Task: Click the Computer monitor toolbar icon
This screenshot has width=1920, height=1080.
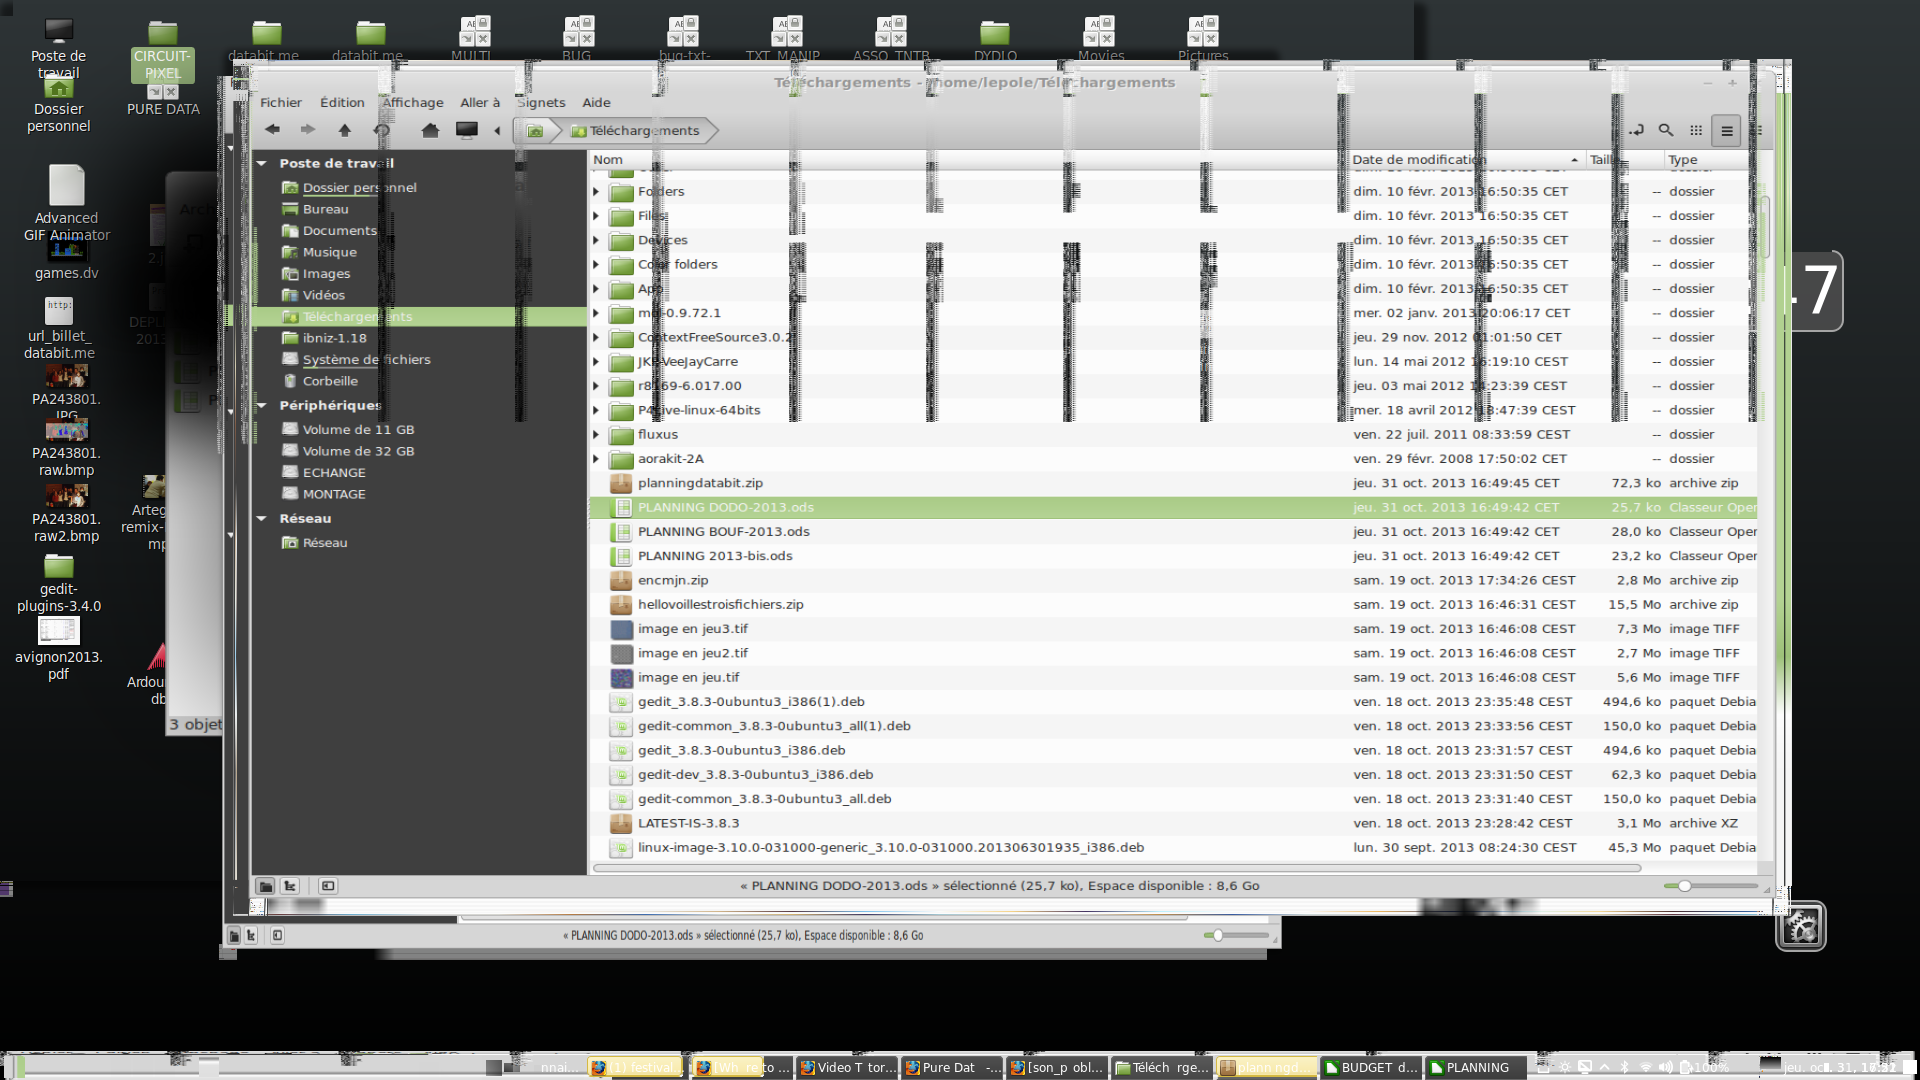Action: click(x=467, y=130)
